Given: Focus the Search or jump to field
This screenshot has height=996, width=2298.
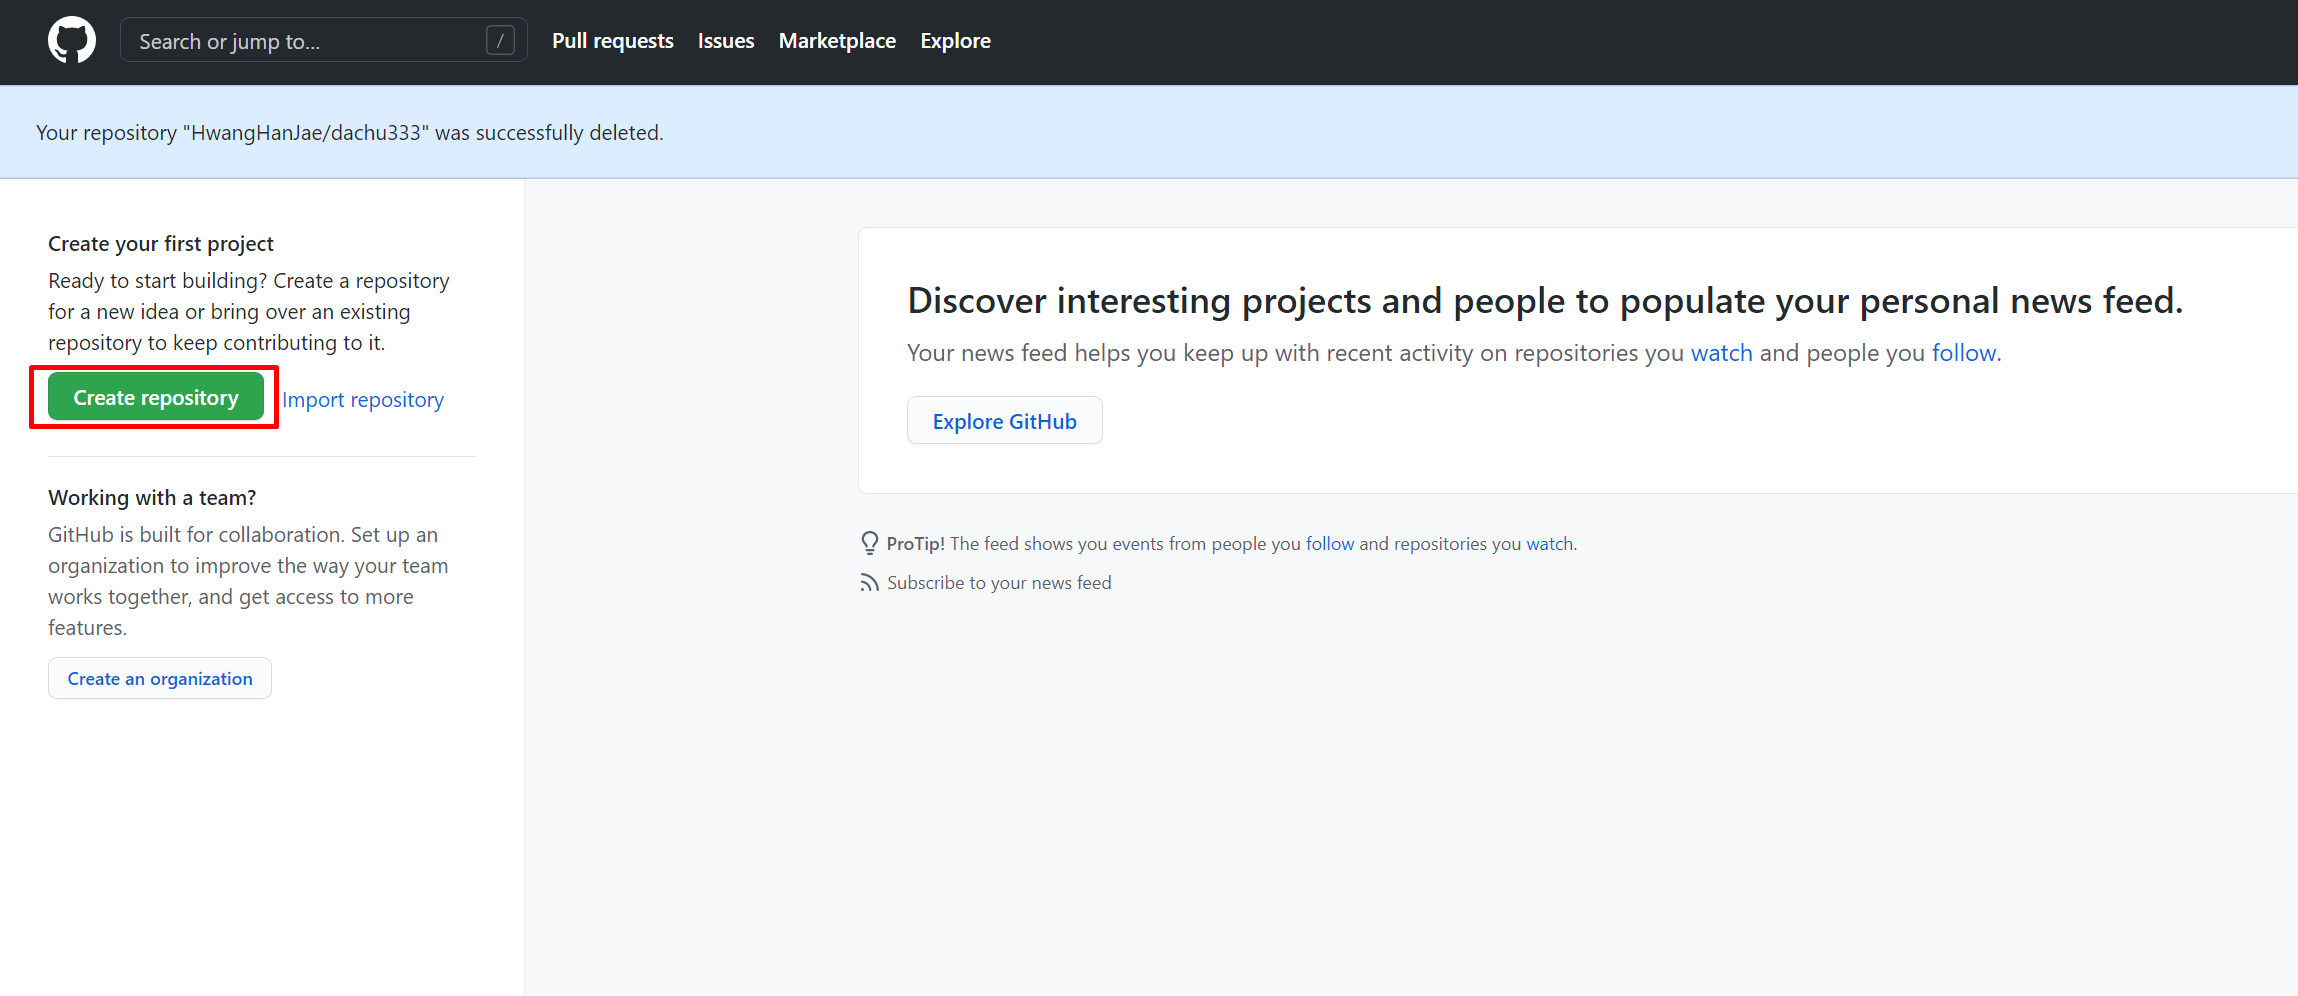Looking at the screenshot, I should click(x=324, y=41).
